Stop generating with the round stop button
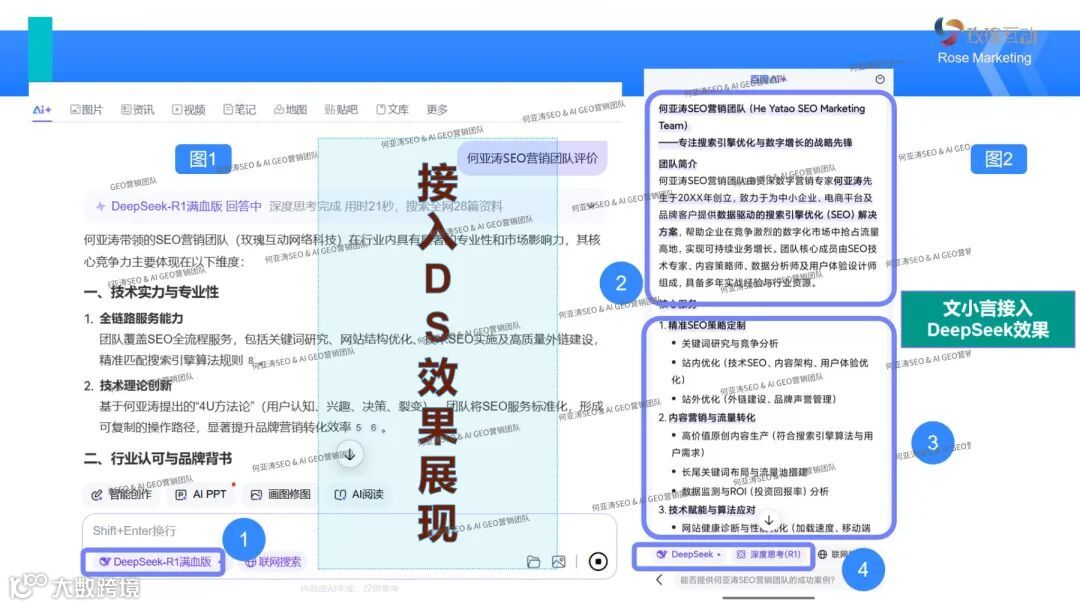1080x607 pixels. click(599, 562)
